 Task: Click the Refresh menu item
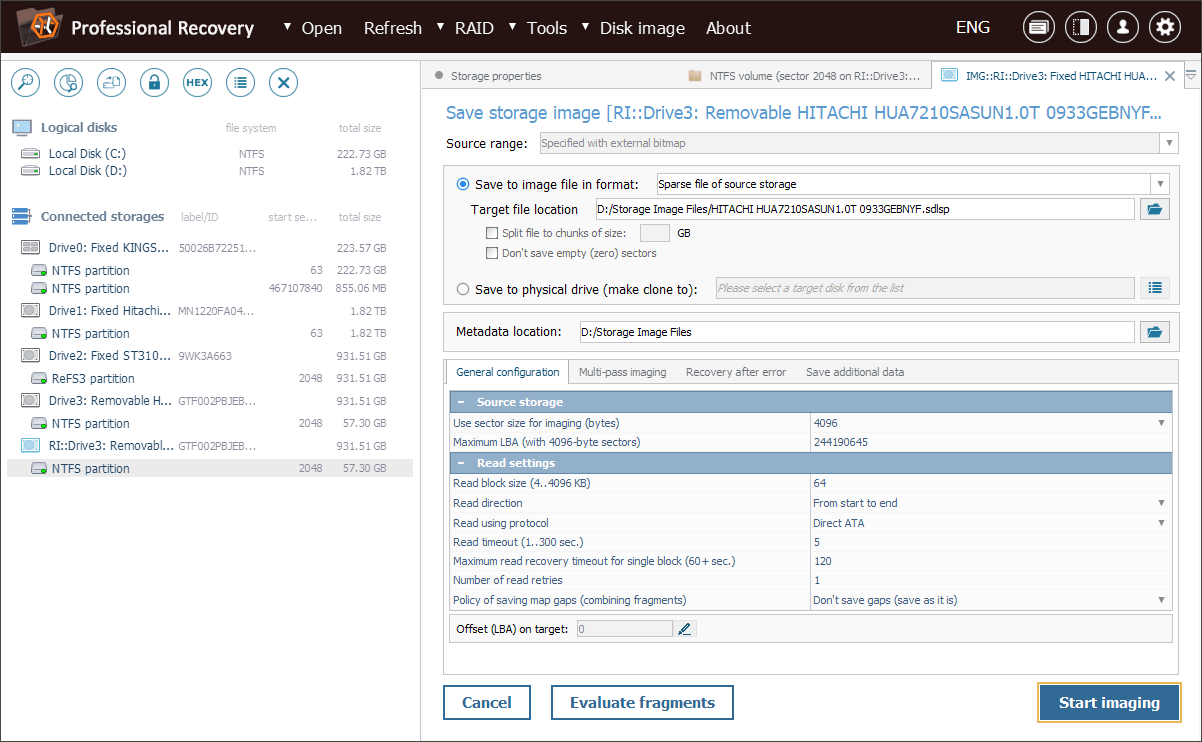point(393,28)
